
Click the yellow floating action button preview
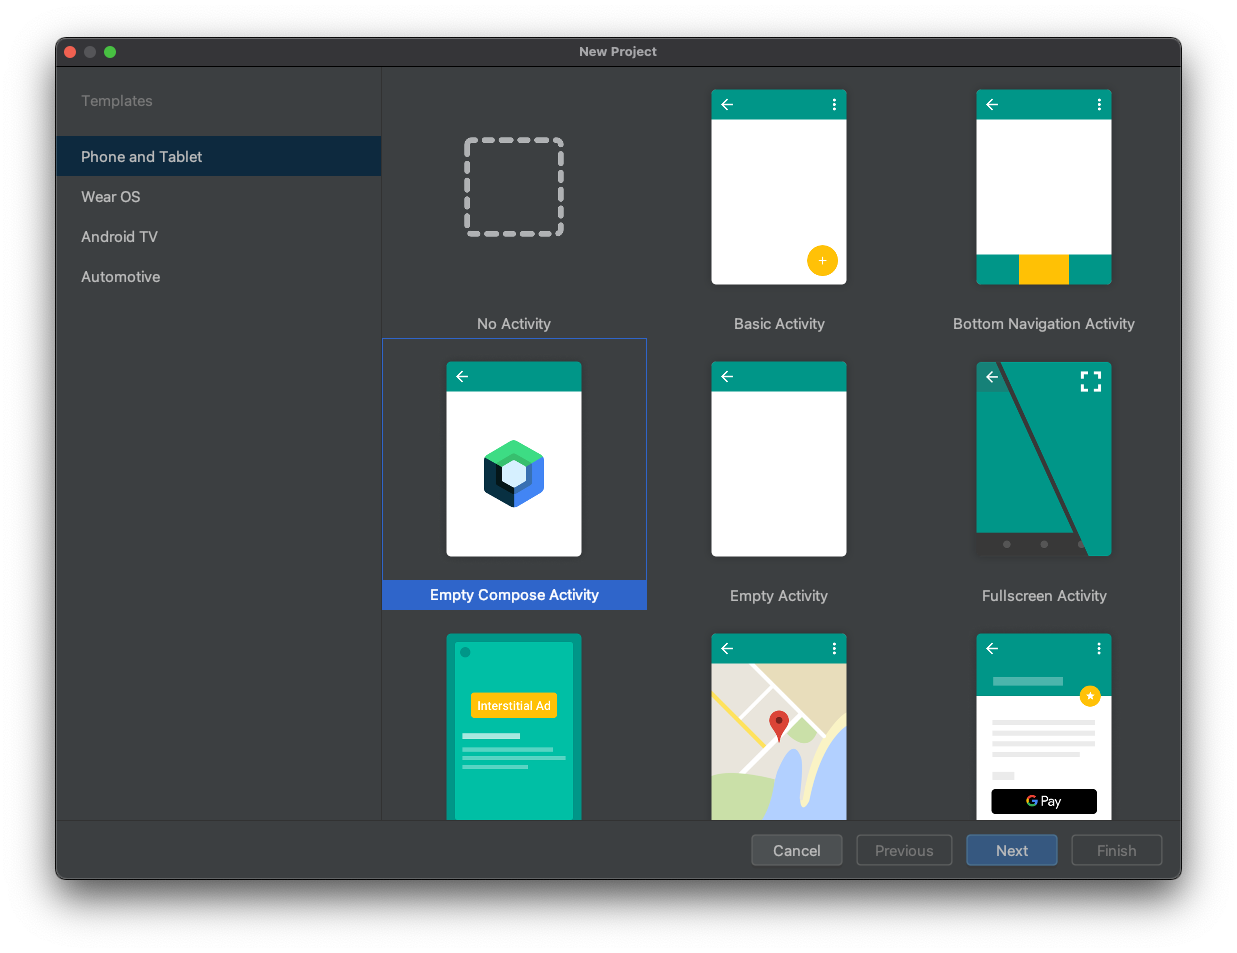(x=822, y=261)
